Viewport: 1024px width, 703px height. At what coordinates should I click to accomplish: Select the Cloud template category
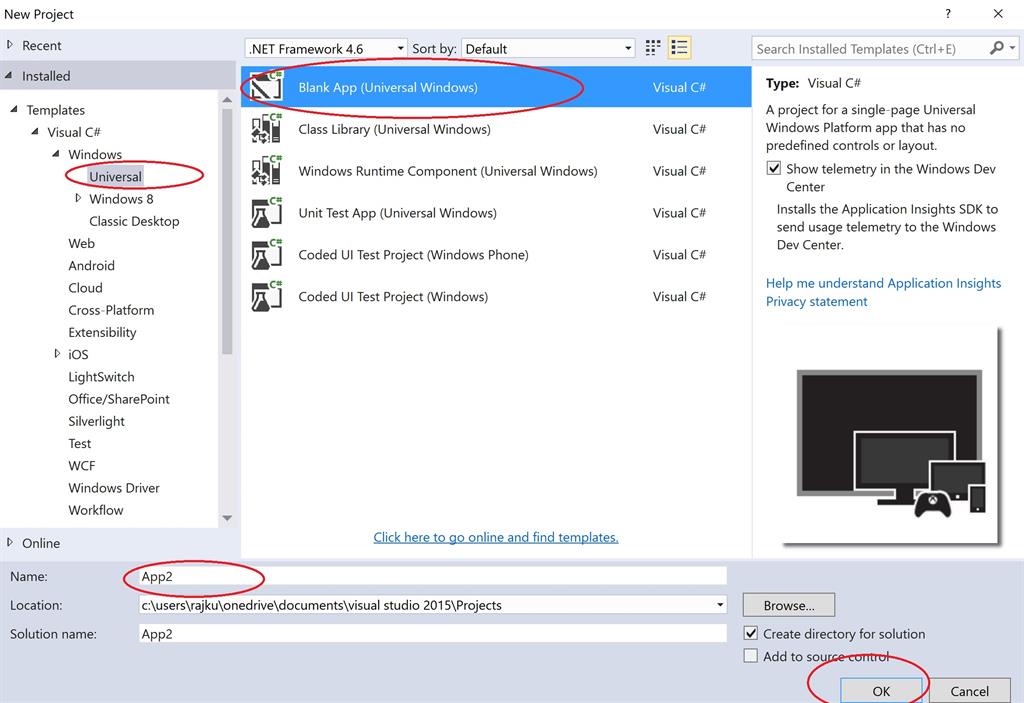tap(85, 287)
